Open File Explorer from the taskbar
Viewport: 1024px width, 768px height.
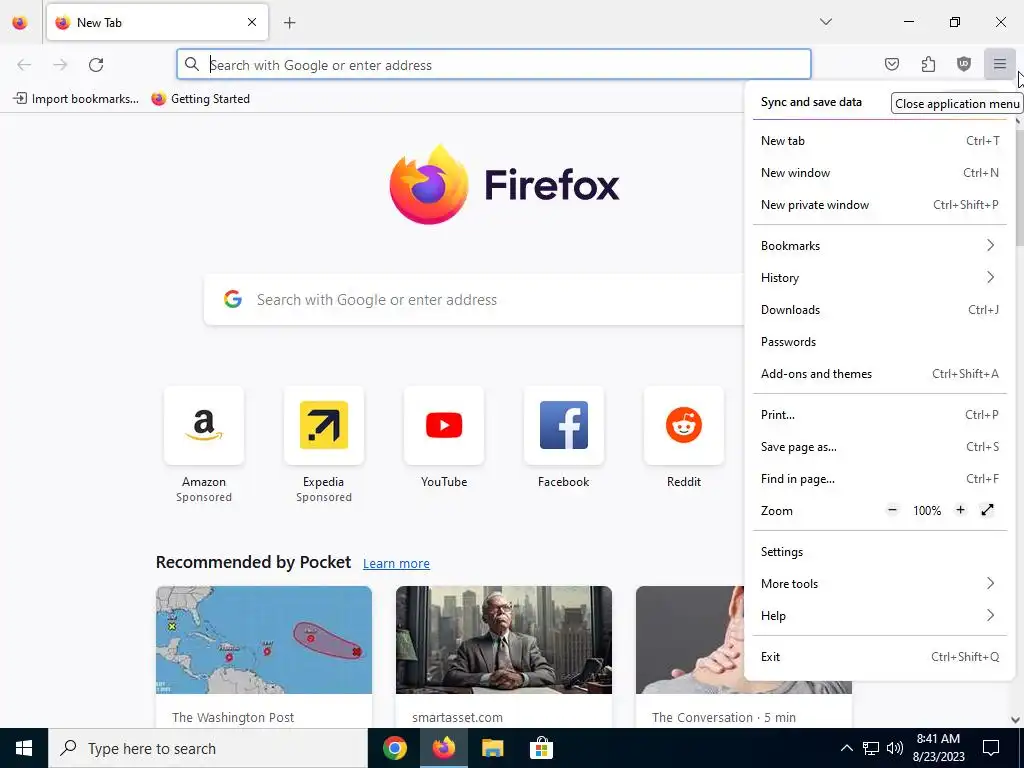point(492,748)
